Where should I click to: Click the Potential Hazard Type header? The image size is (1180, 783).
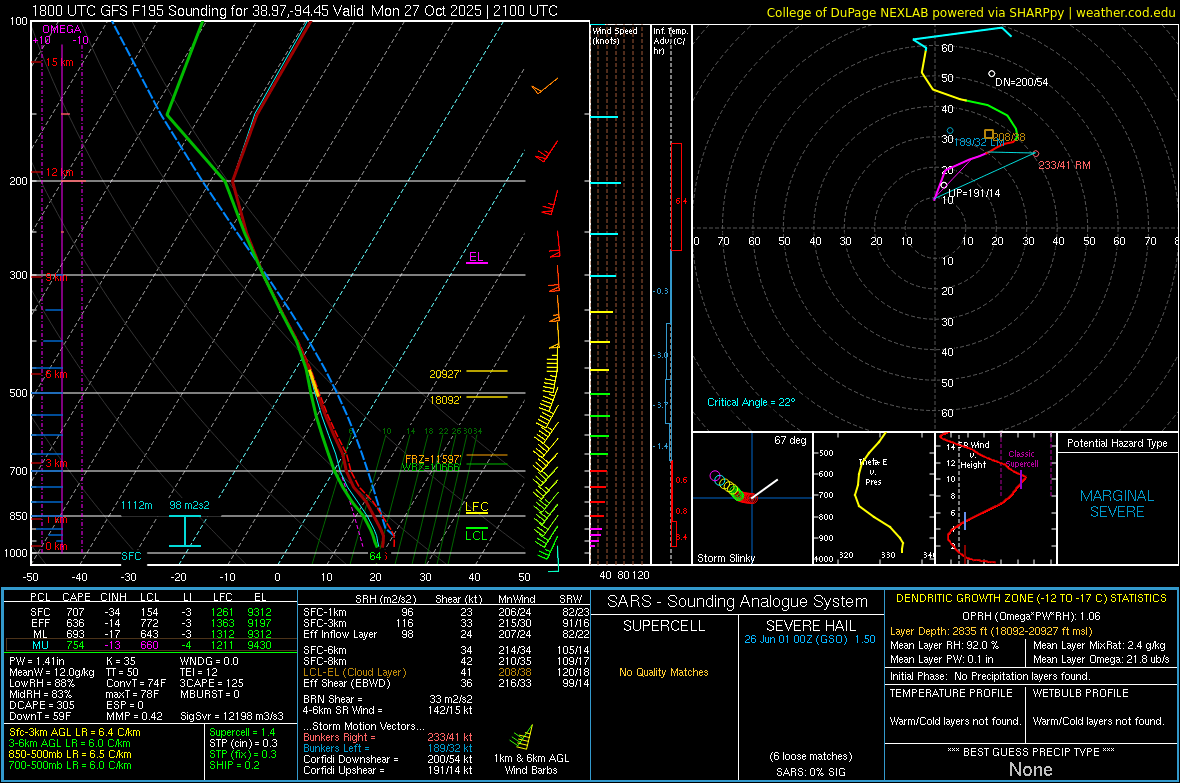[x=1116, y=443]
